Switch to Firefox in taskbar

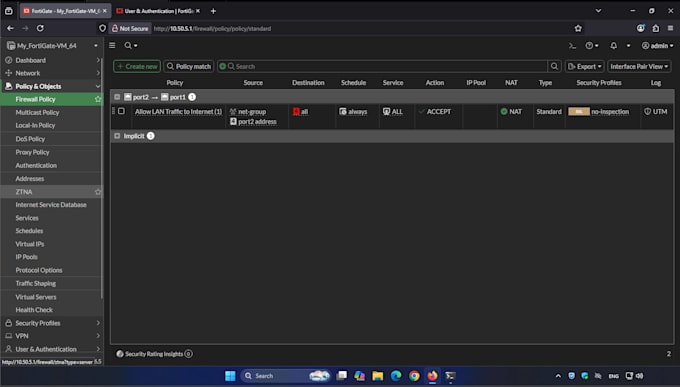point(432,376)
